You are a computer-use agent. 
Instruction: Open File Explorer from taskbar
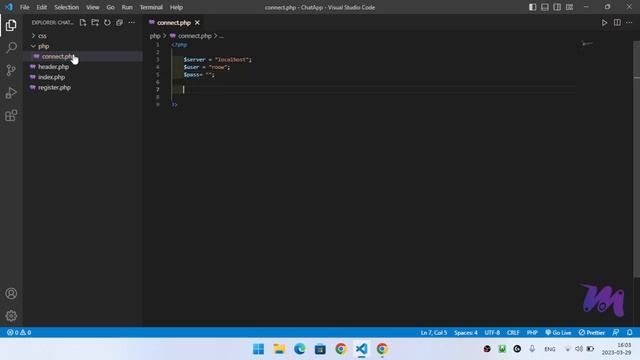tap(279, 349)
